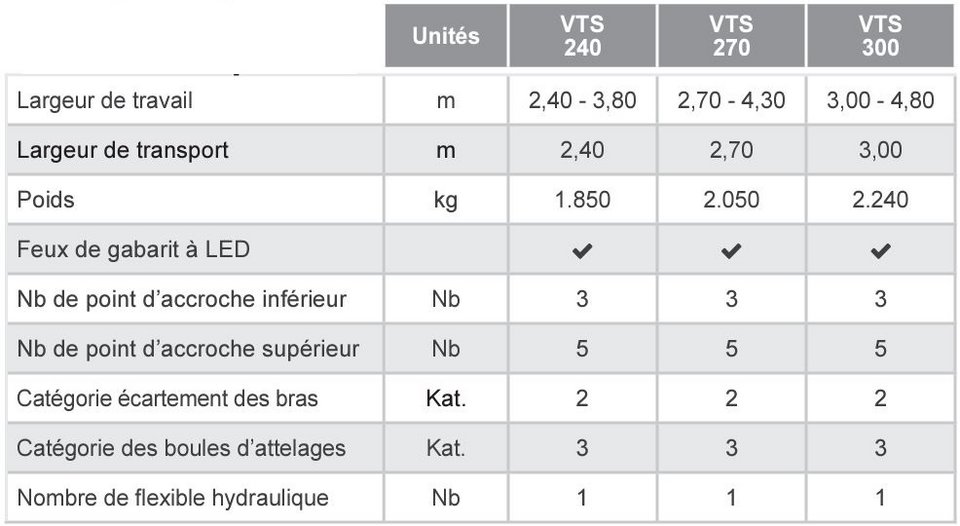This screenshot has height=526, width=960.
Task: Click the 2,70 - 4,30 working width cell
Action: click(732, 100)
